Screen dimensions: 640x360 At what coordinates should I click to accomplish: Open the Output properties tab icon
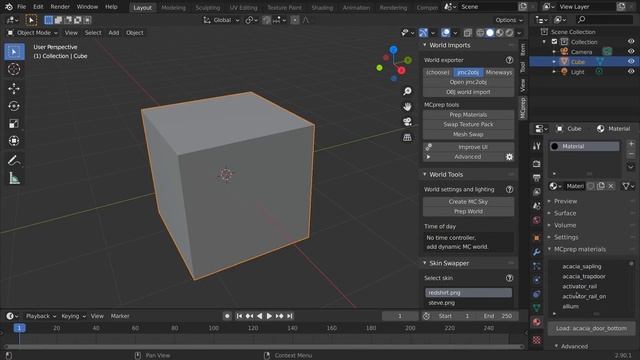[537, 178]
